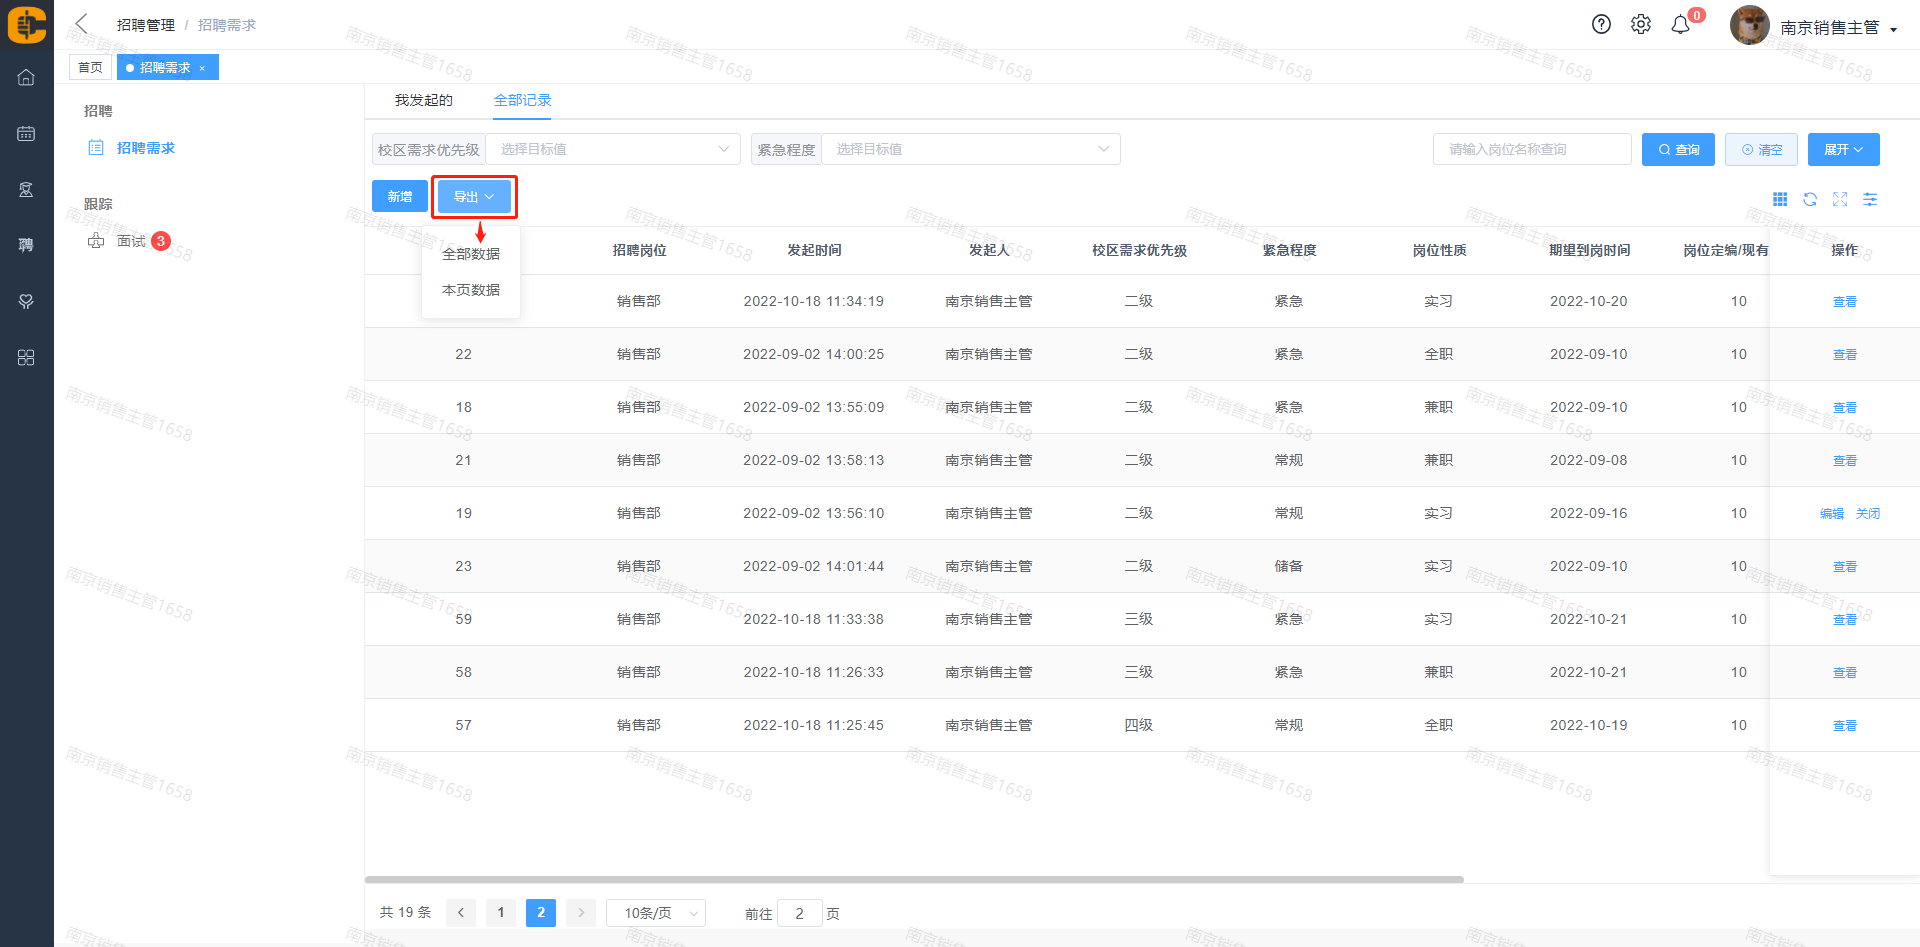This screenshot has height=947, width=1920.
Task: Select 全部数据 from export menu
Action: coord(471,254)
